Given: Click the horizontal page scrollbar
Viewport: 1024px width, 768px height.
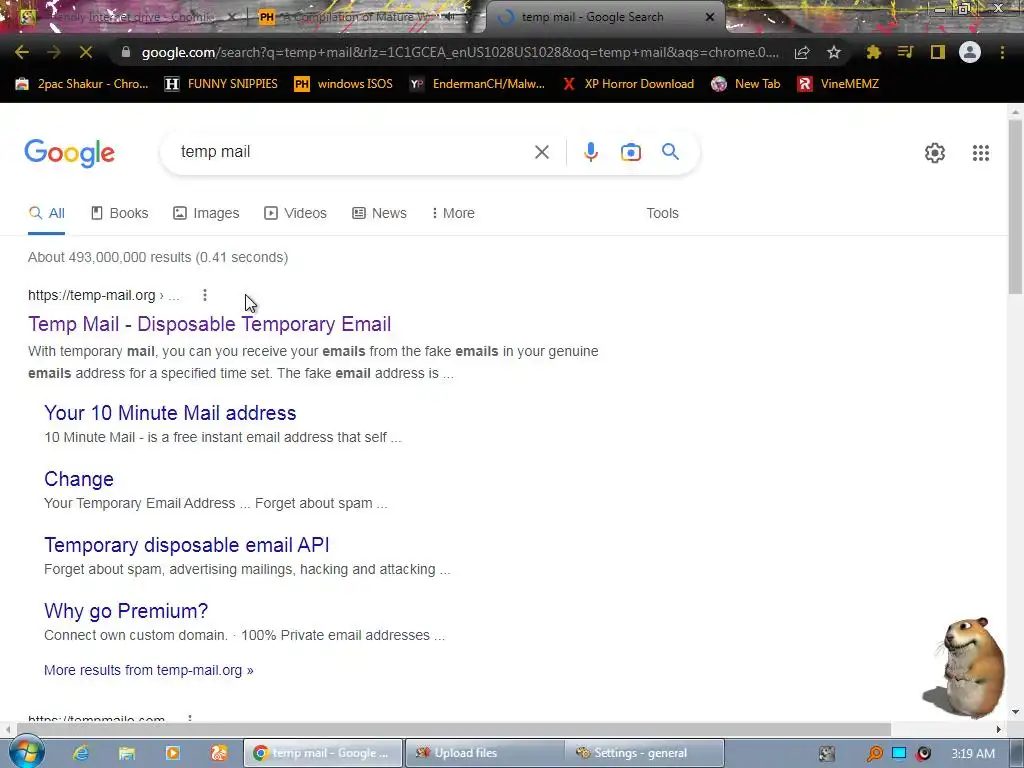Looking at the screenshot, I should pos(454,729).
